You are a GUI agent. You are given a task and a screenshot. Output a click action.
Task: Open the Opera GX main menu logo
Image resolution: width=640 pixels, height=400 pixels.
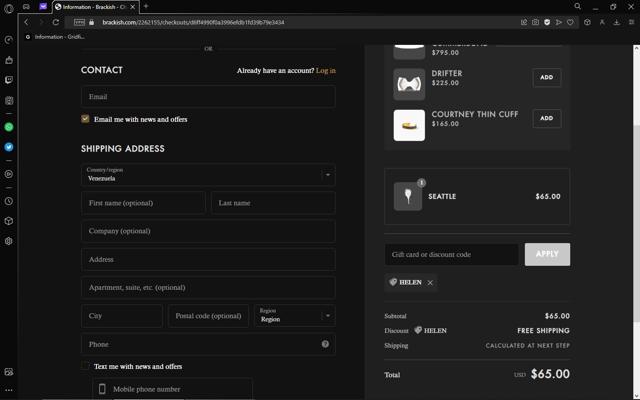(x=9, y=8)
